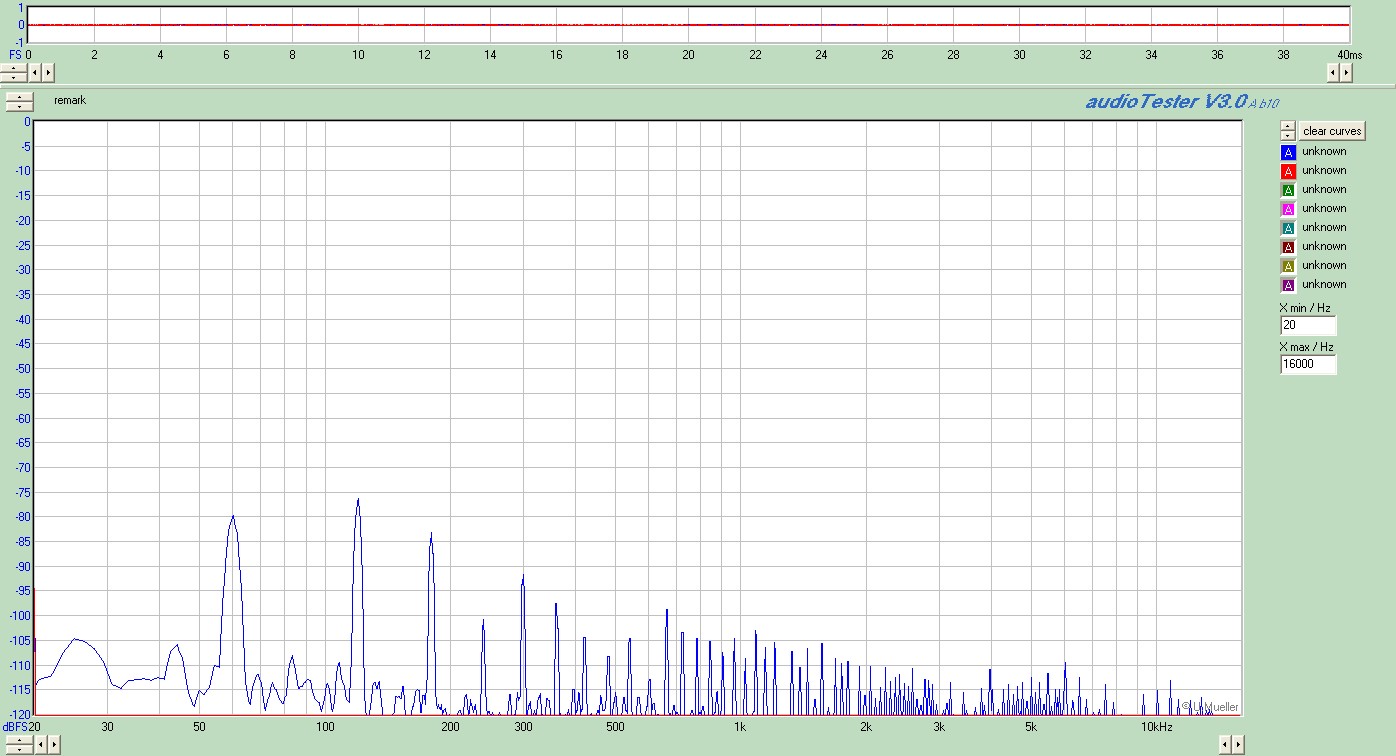Select the purple curve A icon
Image resolution: width=1396 pixels, height=756 pixels.
[x=1288, y=285]
